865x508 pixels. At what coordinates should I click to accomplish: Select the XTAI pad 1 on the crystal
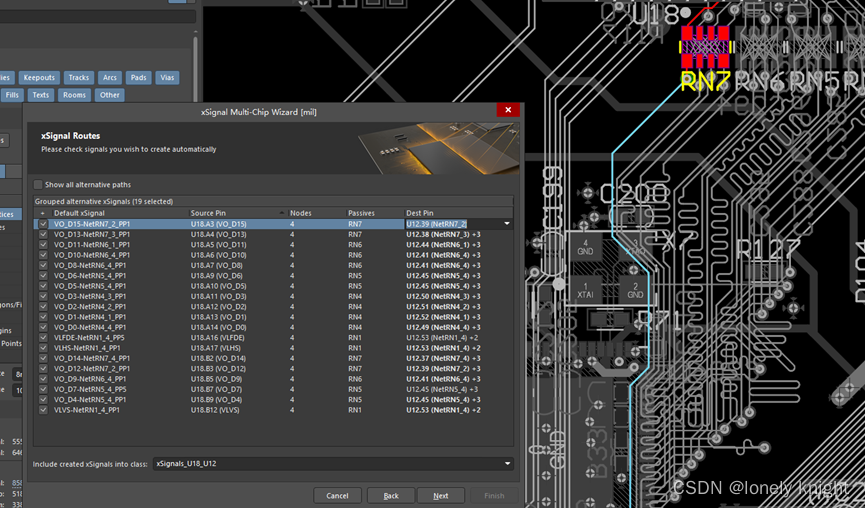pos(585,290)
